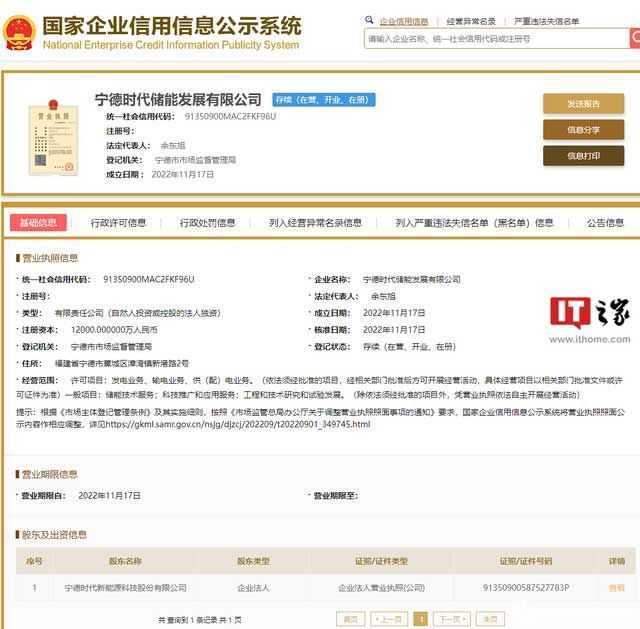This screenshot has height=629, width=640.
Task: Click the 营业期限信息 section heading
Action: (49, 474)
